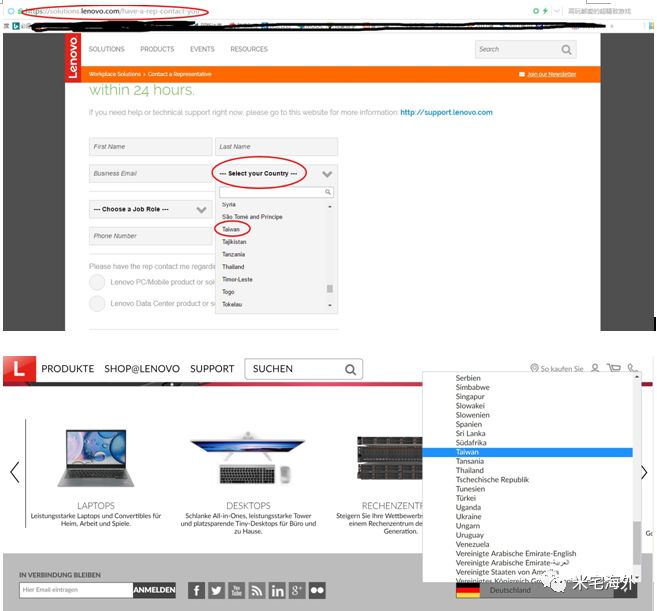The width and height of the screenshot is (657, 611).
Task: Click the Phone Number field
Action: point(150,236)
